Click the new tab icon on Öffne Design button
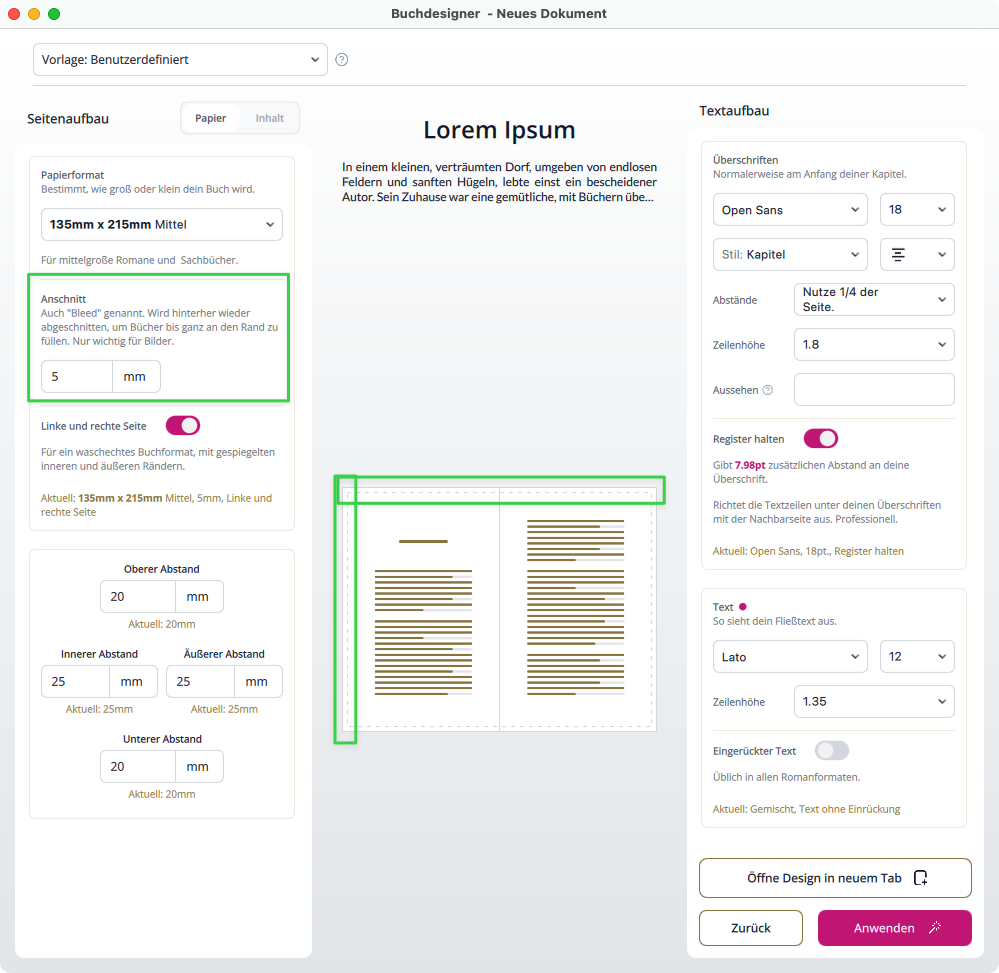The width and height of the screenshot is (999, 973). point(920,878)
